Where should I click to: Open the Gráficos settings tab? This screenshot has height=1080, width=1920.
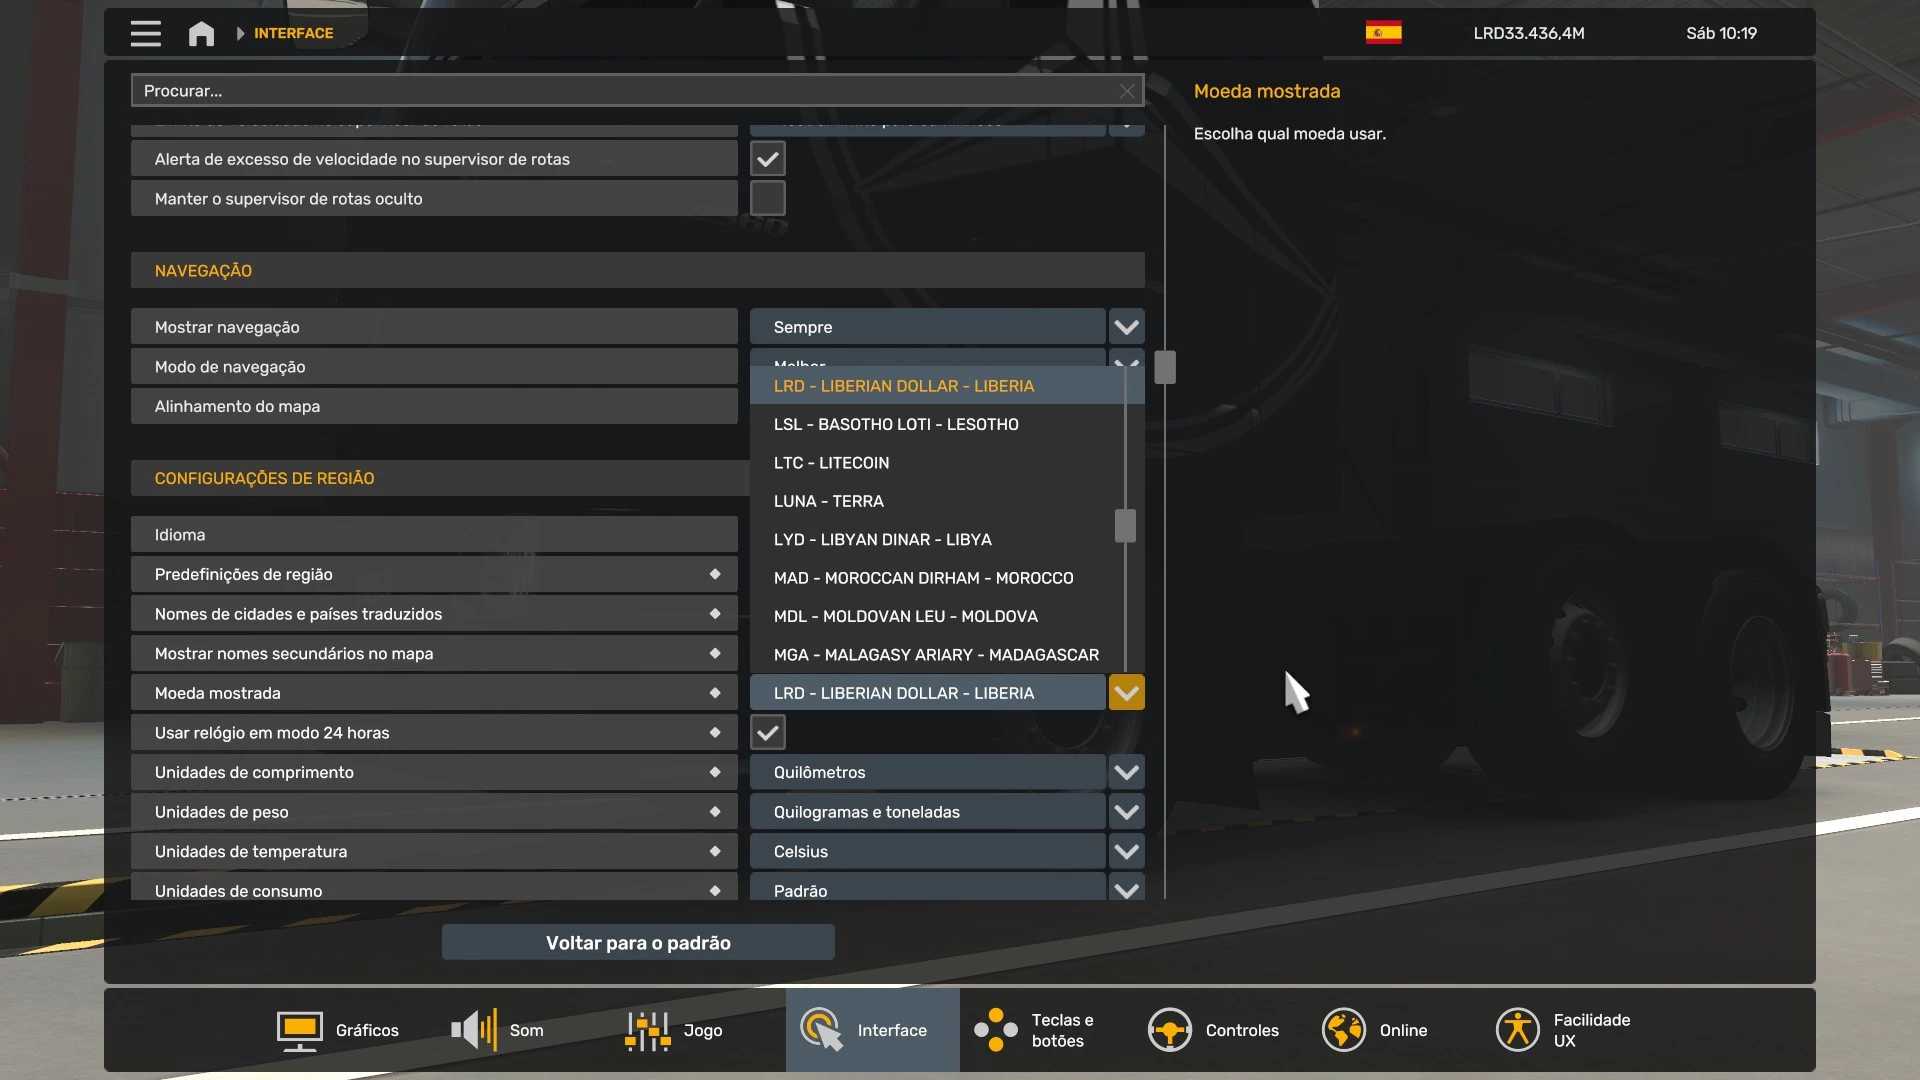click(338, 1030)
